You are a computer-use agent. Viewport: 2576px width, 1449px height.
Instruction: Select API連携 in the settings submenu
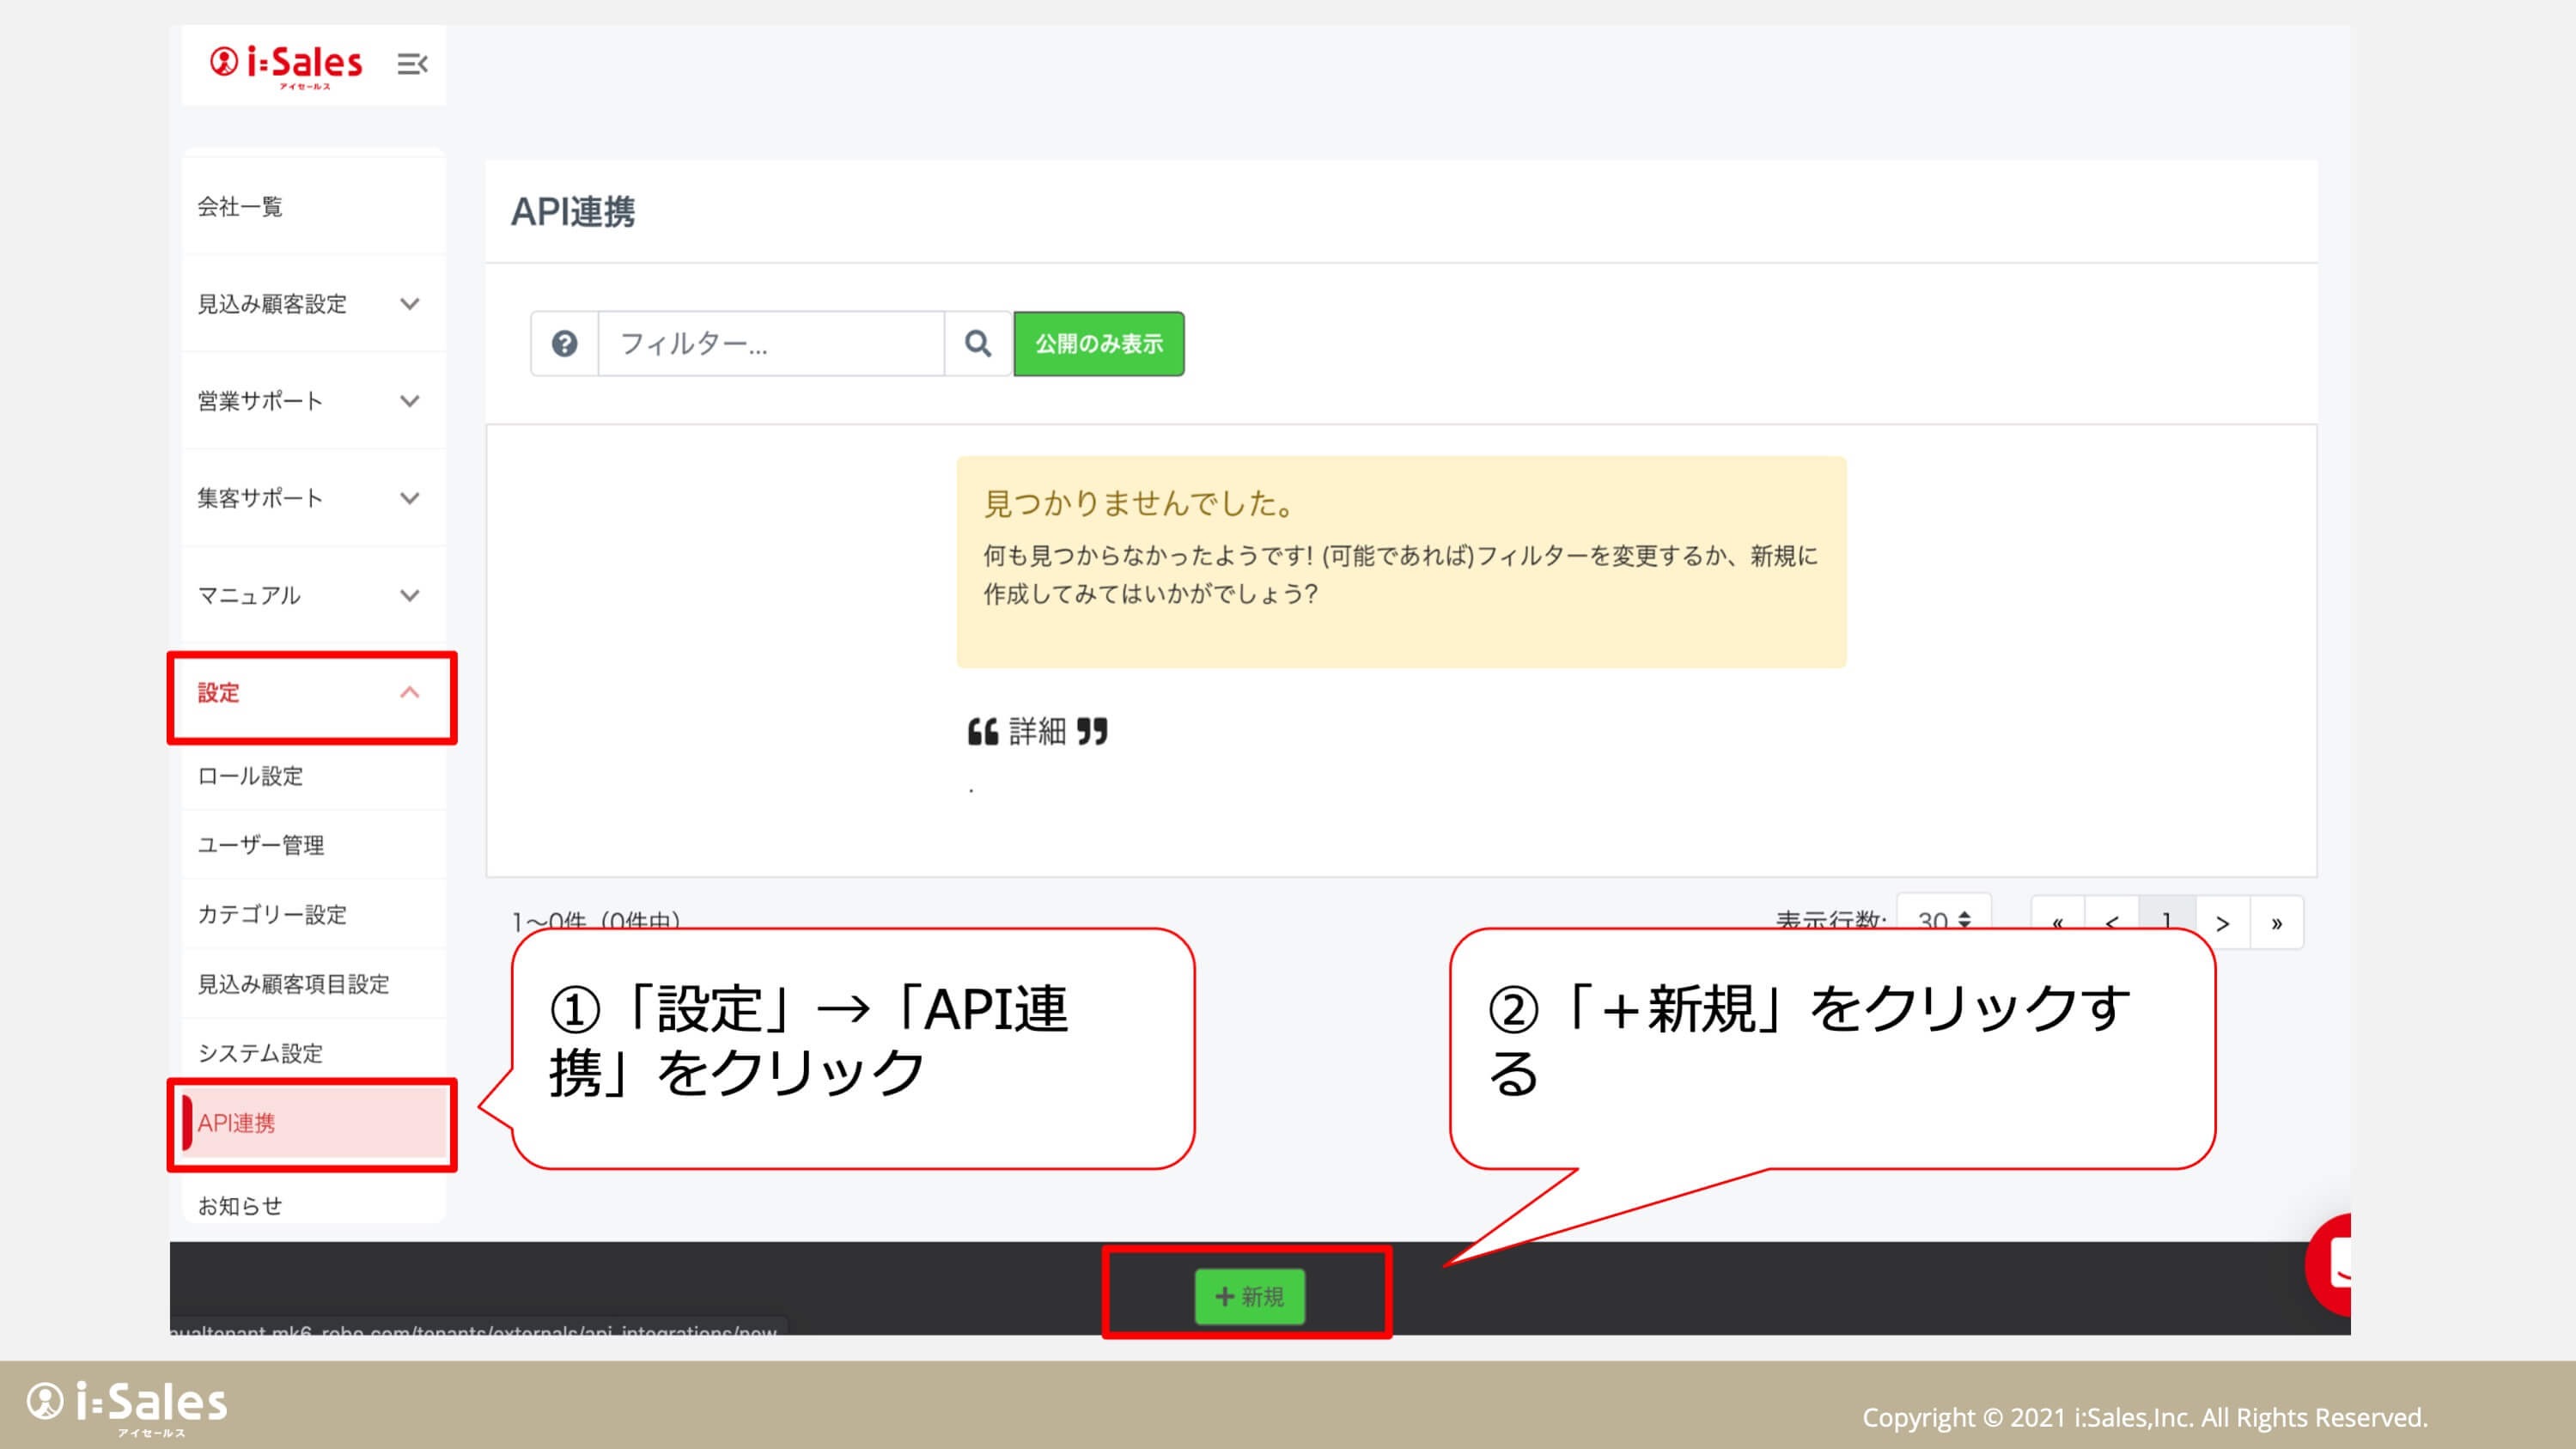(x=237, y=1123)
